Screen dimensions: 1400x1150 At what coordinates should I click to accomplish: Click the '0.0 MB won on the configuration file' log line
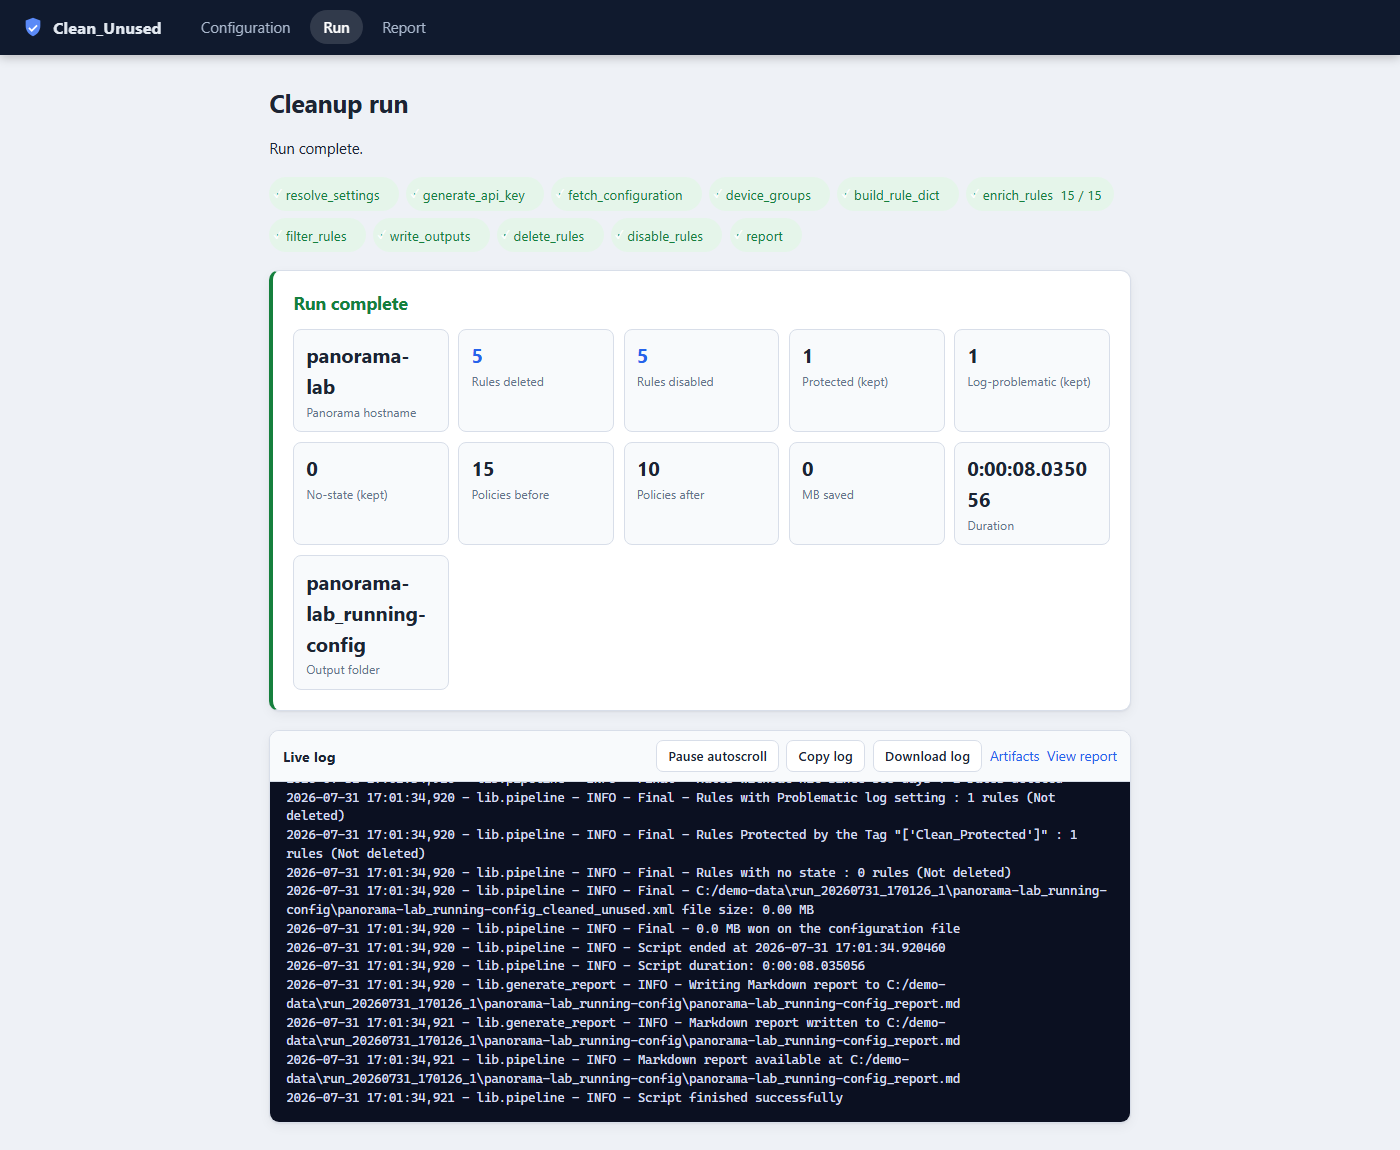(623, 929)
